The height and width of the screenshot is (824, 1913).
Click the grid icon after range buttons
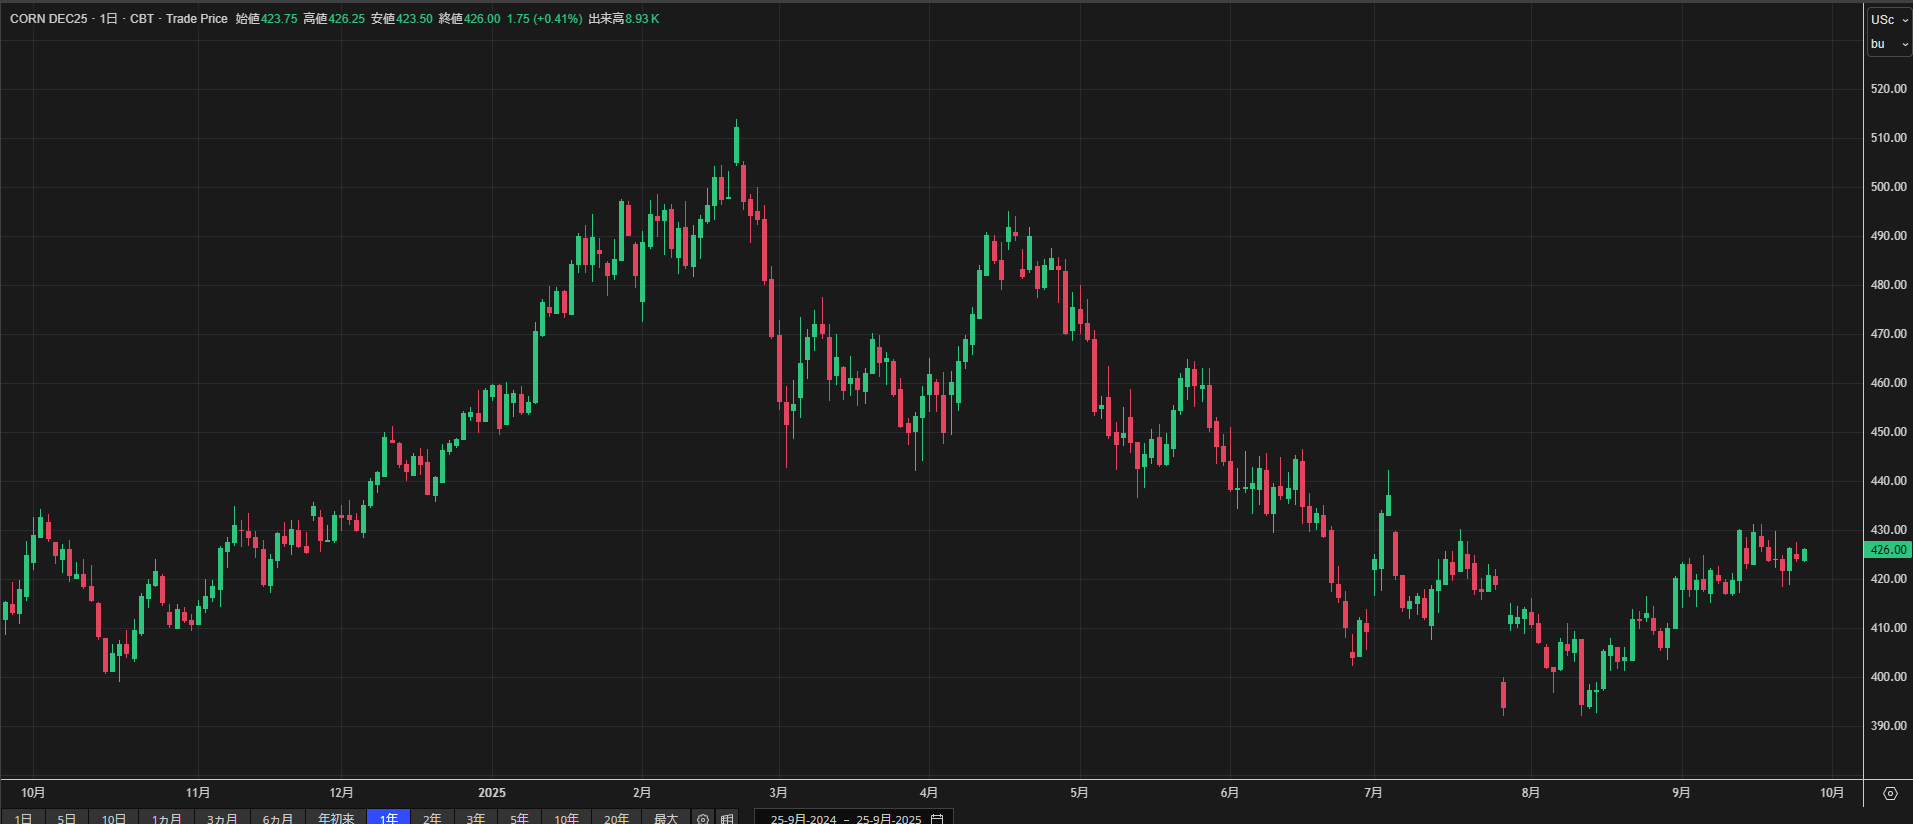point(727,818)
